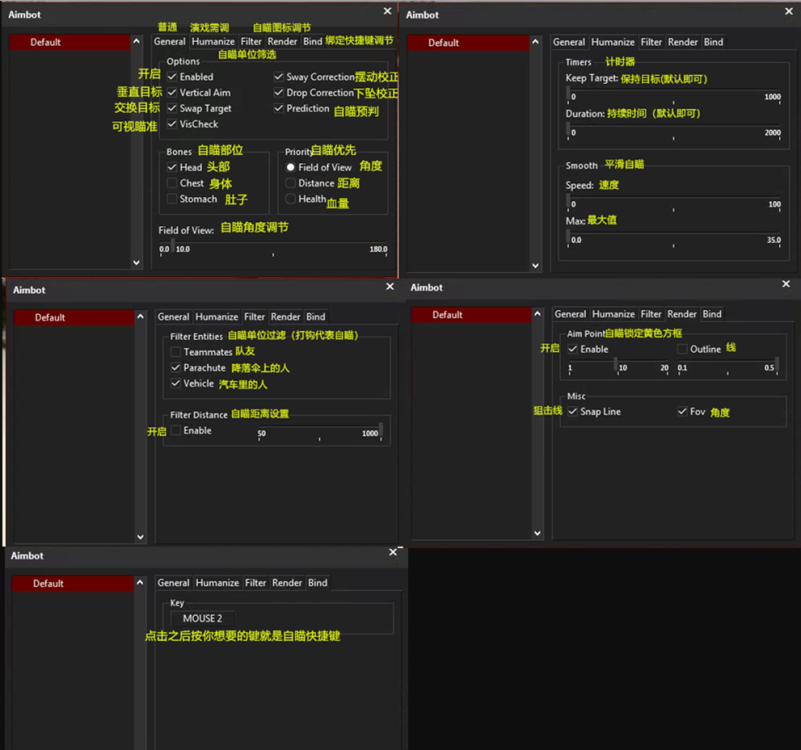Click scroll-up arrow beside the Options panel list

tap(137, 42)
